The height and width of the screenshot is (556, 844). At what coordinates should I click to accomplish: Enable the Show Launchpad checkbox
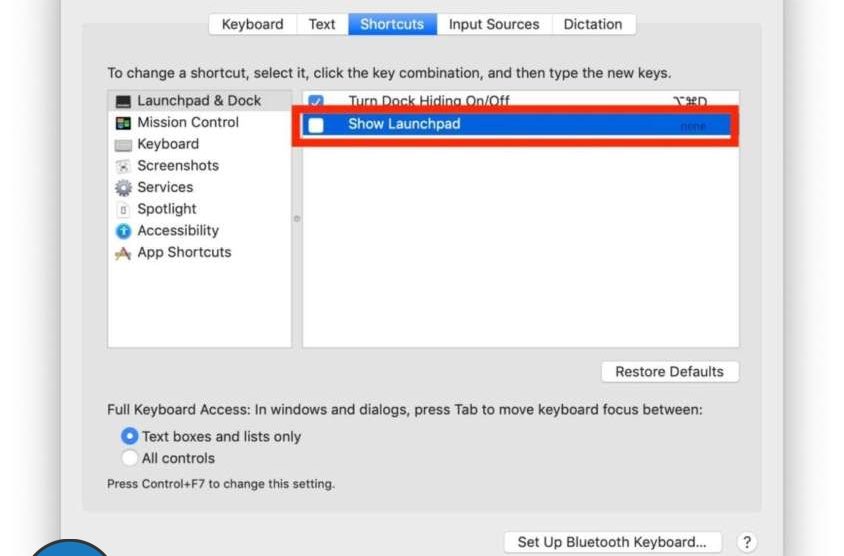coord(316,125)
